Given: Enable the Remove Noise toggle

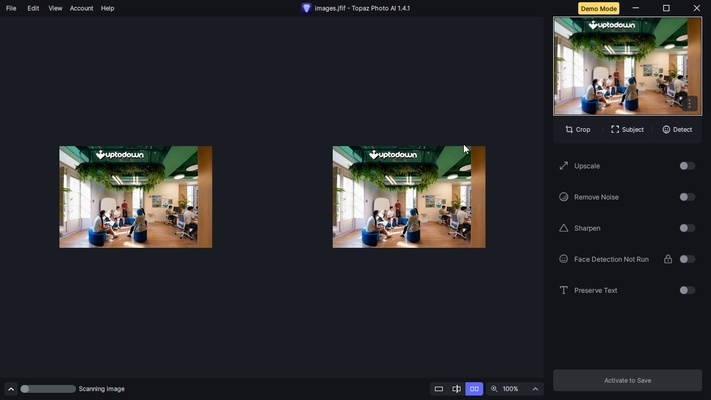Looking at the screenshot, I should pyautogui.click(x=687, y=197).
